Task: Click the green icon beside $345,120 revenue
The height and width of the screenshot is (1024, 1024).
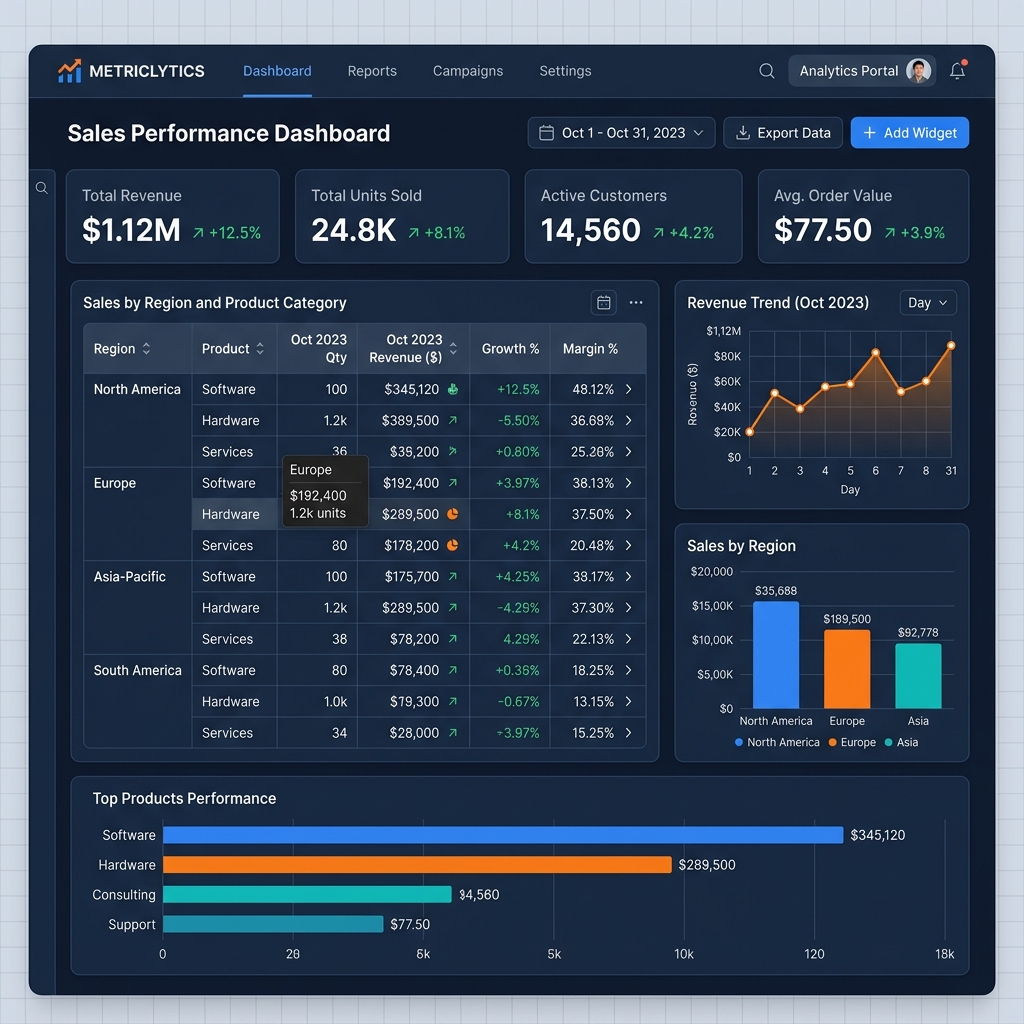Action: coord(453,389)
